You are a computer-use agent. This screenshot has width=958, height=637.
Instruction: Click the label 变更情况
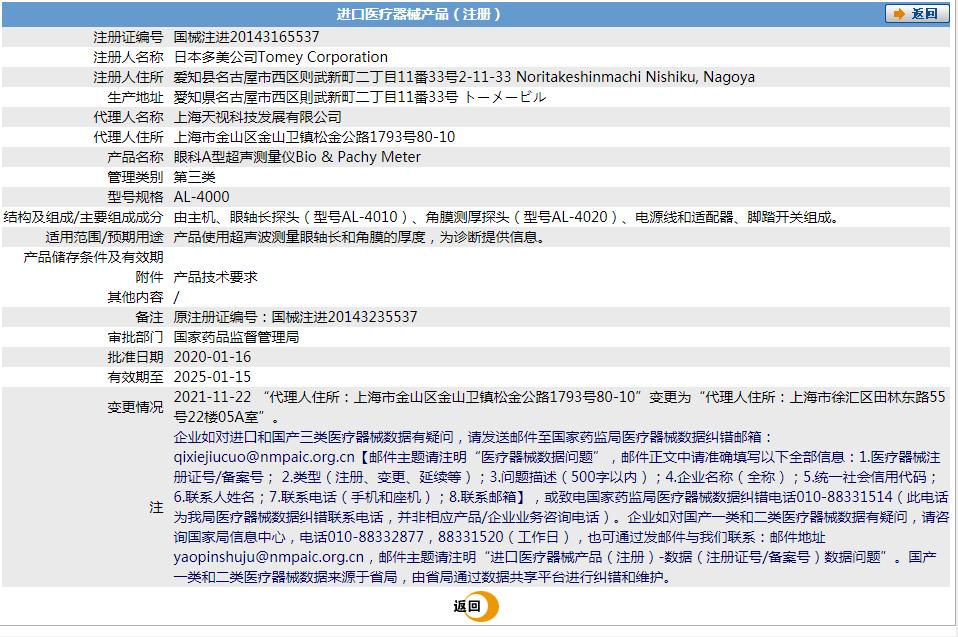click(135, 407)
